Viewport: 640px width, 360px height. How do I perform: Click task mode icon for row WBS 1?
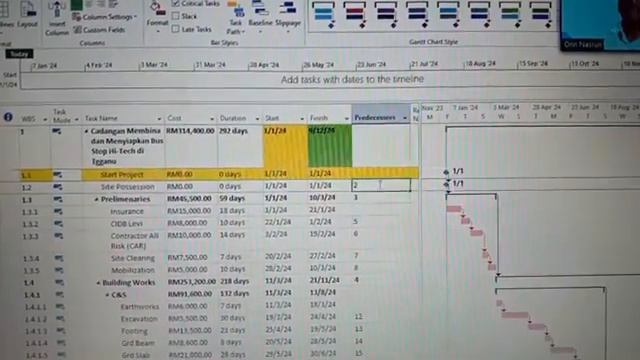point(57,131)
